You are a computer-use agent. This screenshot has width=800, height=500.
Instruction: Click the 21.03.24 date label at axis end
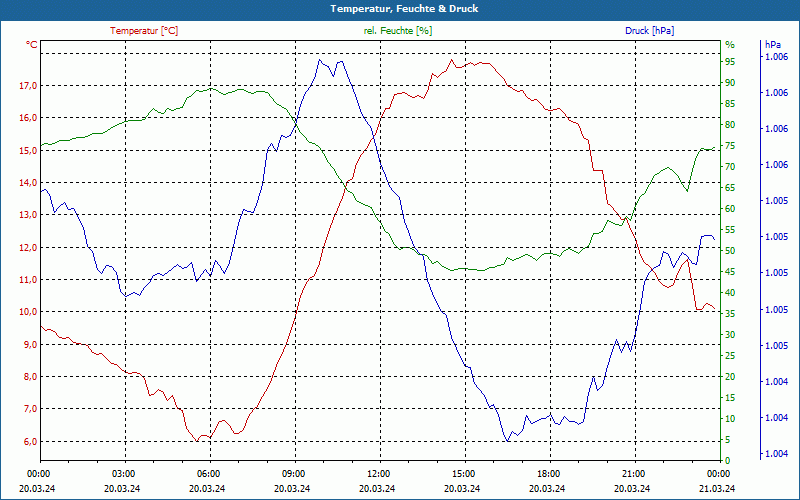717,488
